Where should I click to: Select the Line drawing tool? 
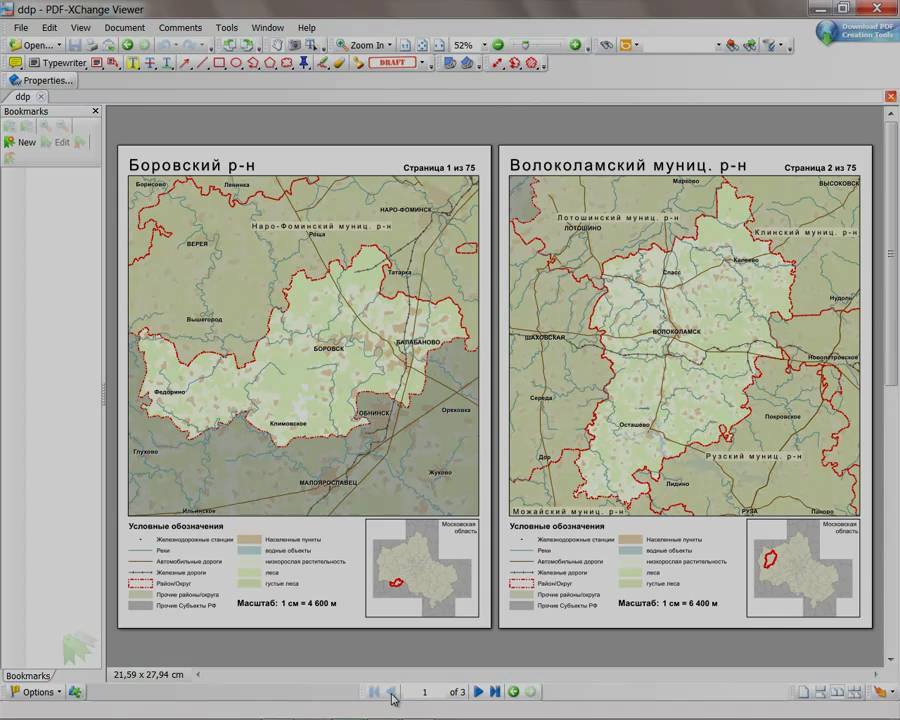[x=201, y=63]
